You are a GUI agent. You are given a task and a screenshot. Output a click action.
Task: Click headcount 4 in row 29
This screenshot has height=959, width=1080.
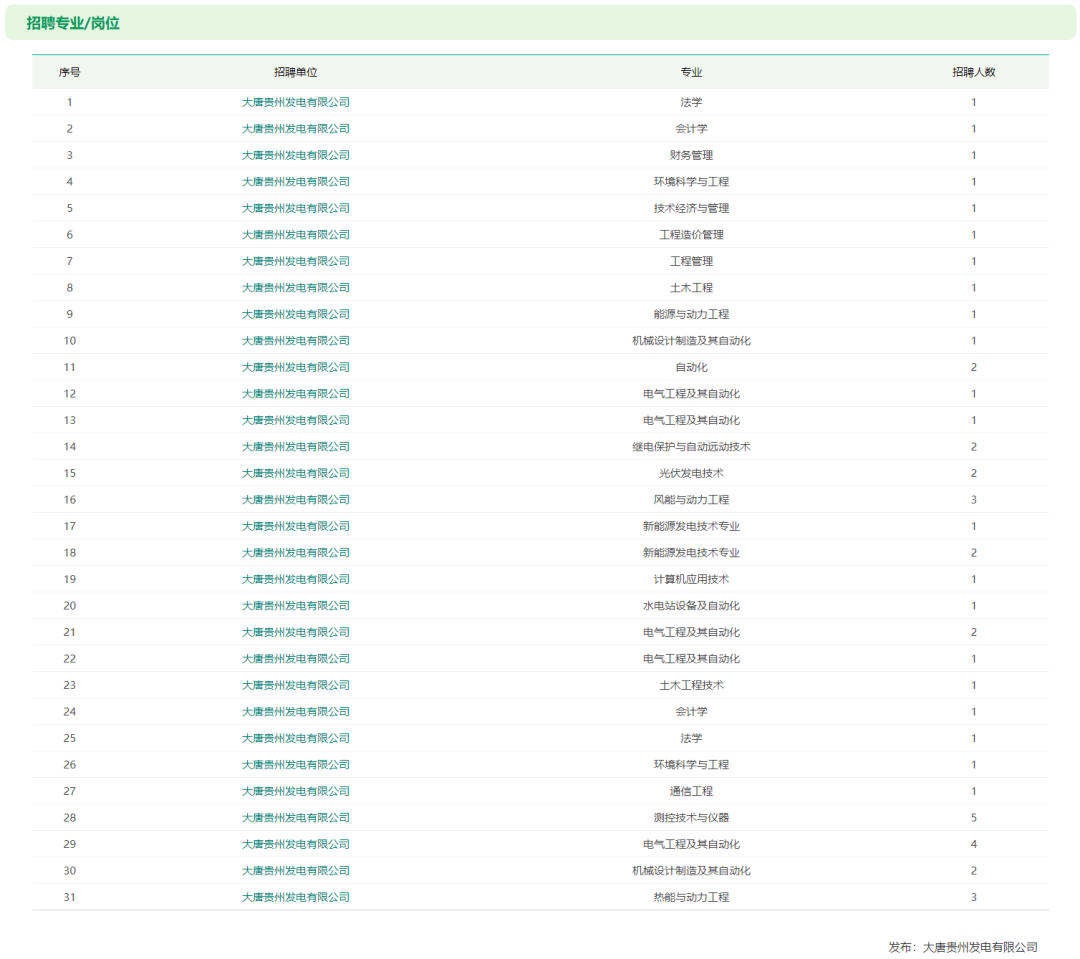point(974,844)
